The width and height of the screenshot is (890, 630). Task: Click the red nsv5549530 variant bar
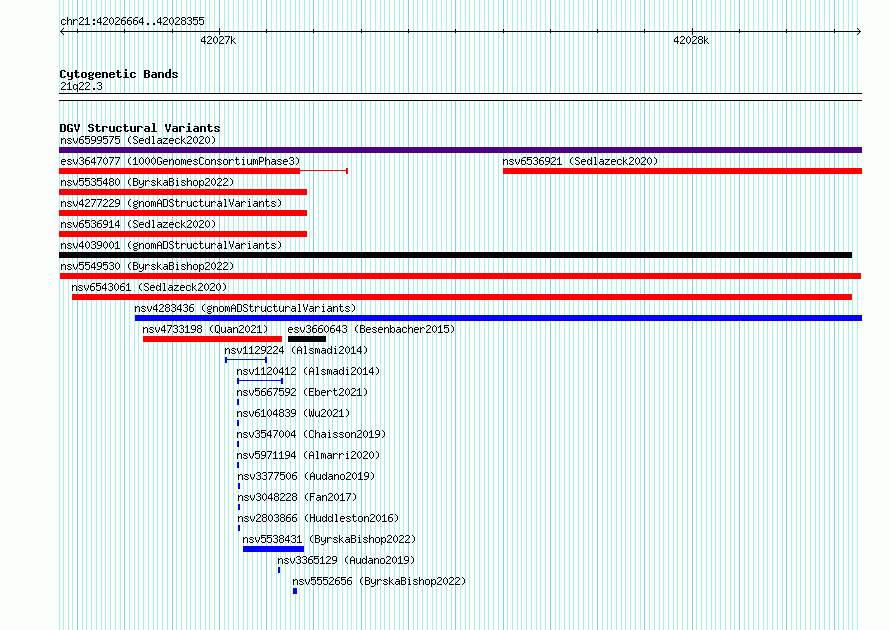coord(460,276)
